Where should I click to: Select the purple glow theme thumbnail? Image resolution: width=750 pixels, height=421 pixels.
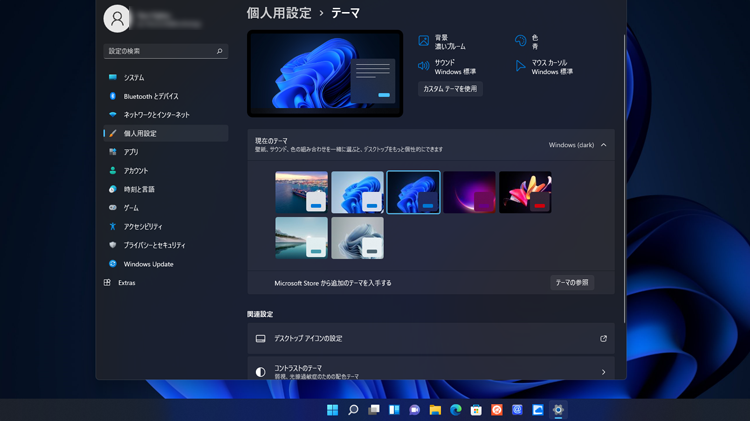tap(469, 192)
